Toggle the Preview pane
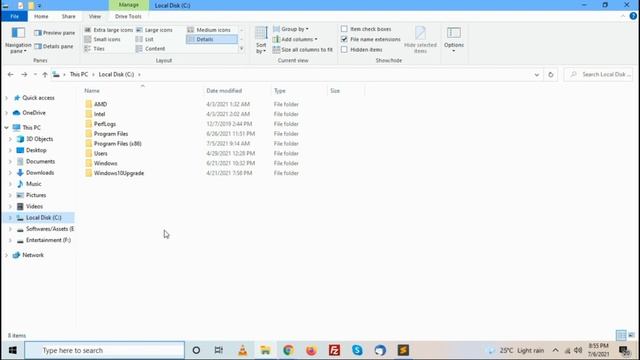 (55, 33)
